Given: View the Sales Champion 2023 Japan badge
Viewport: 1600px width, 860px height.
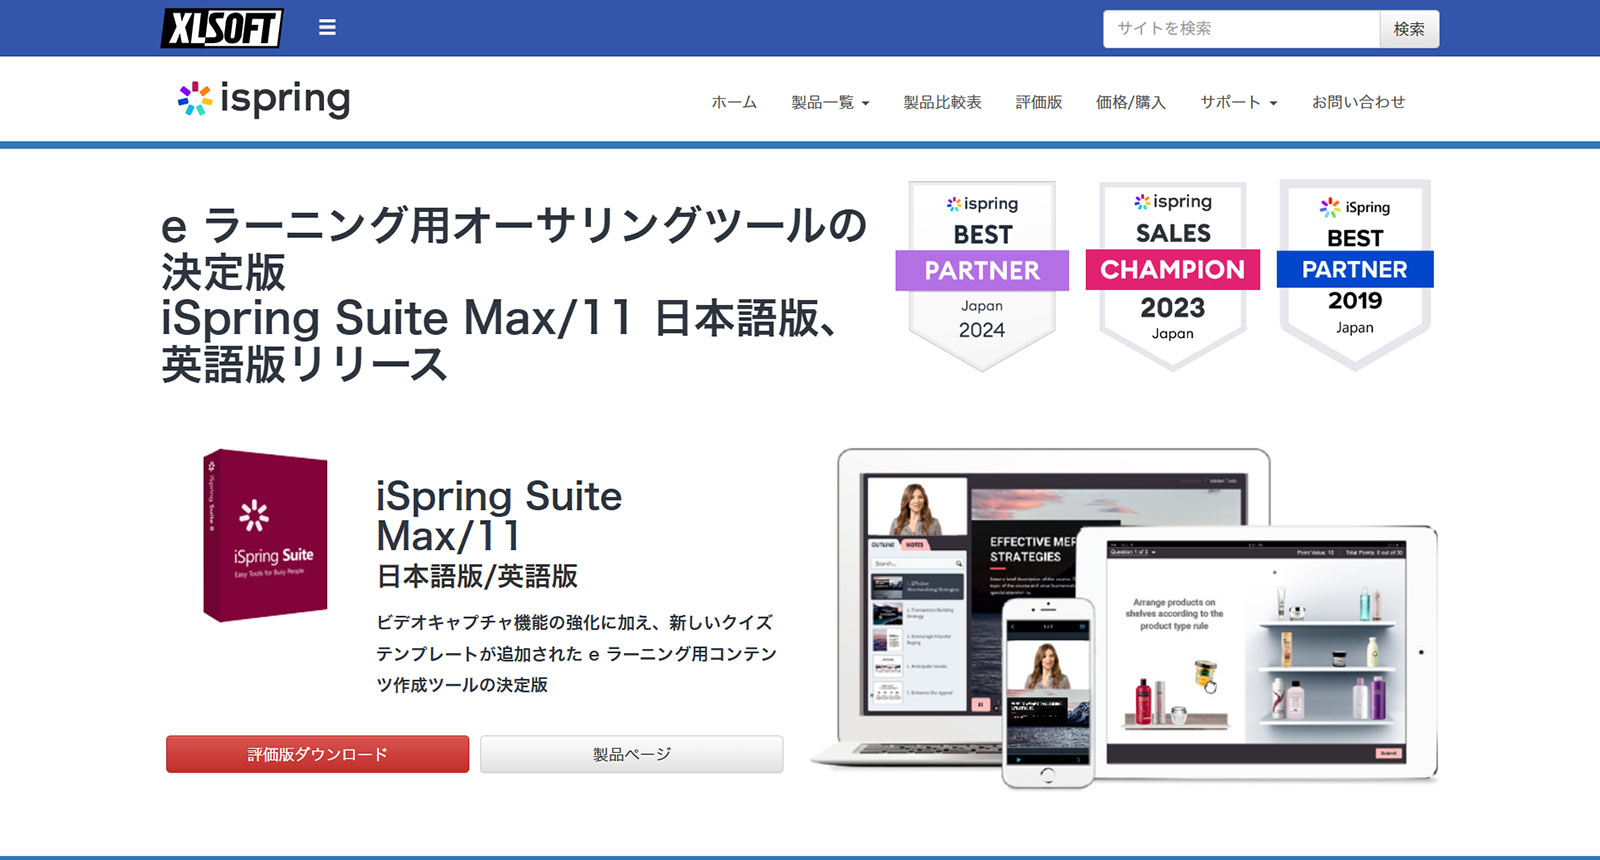Looking at the screenshot, I should pyautogui.click(x=1173, y=275).
